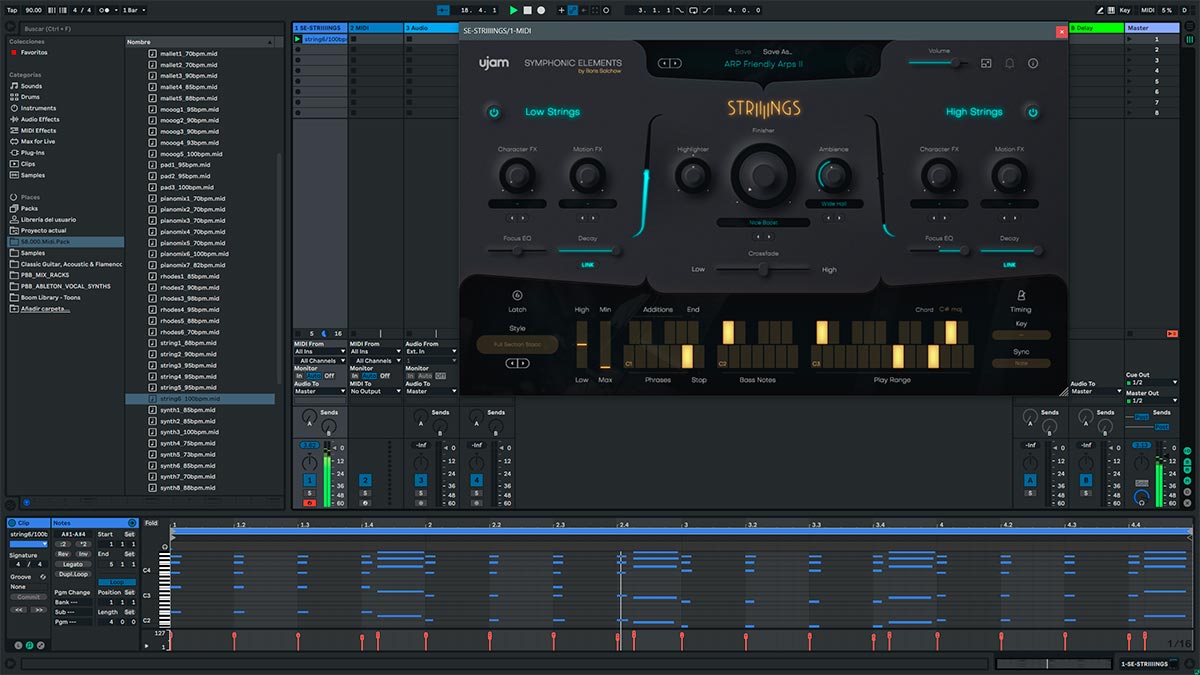Toggle track 1 activator button
Screen dimensions: 1200x675
pos(309,481)
